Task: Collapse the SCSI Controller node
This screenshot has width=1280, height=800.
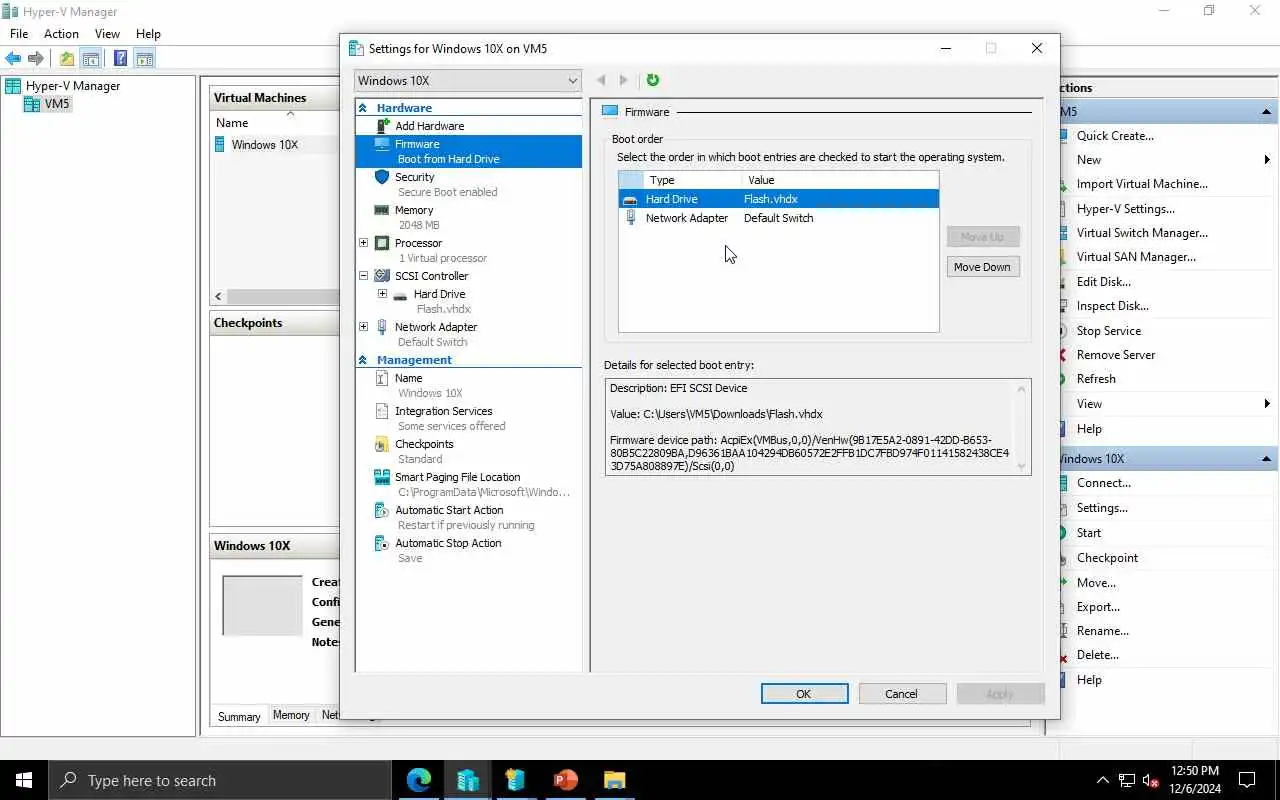Action: [364, 276]
